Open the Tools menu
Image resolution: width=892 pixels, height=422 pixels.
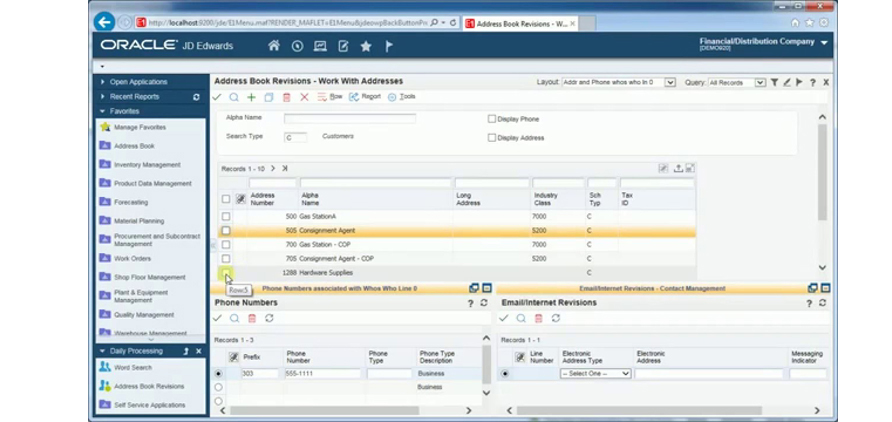click(402, 97)
